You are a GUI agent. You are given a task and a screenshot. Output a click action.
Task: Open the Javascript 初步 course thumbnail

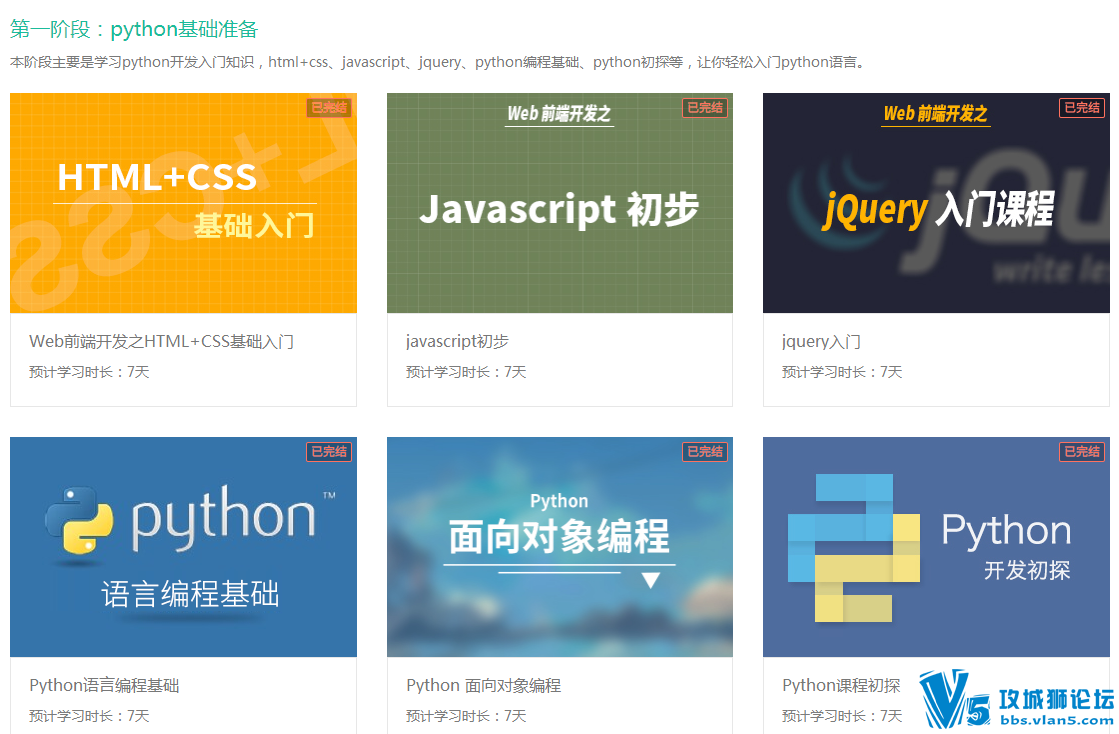coord(560,203)
